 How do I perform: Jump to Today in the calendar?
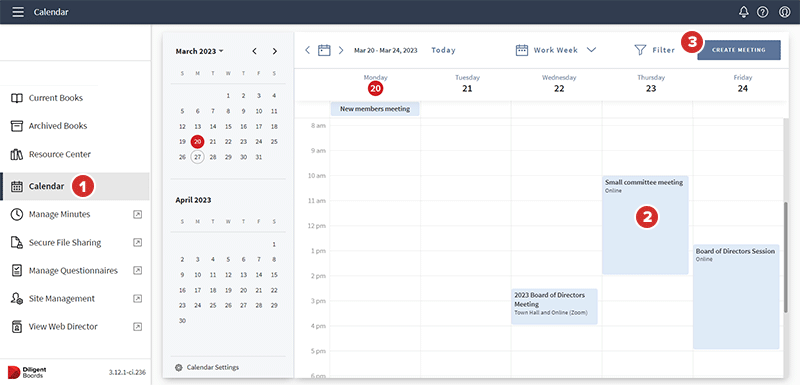click(443, 50)
